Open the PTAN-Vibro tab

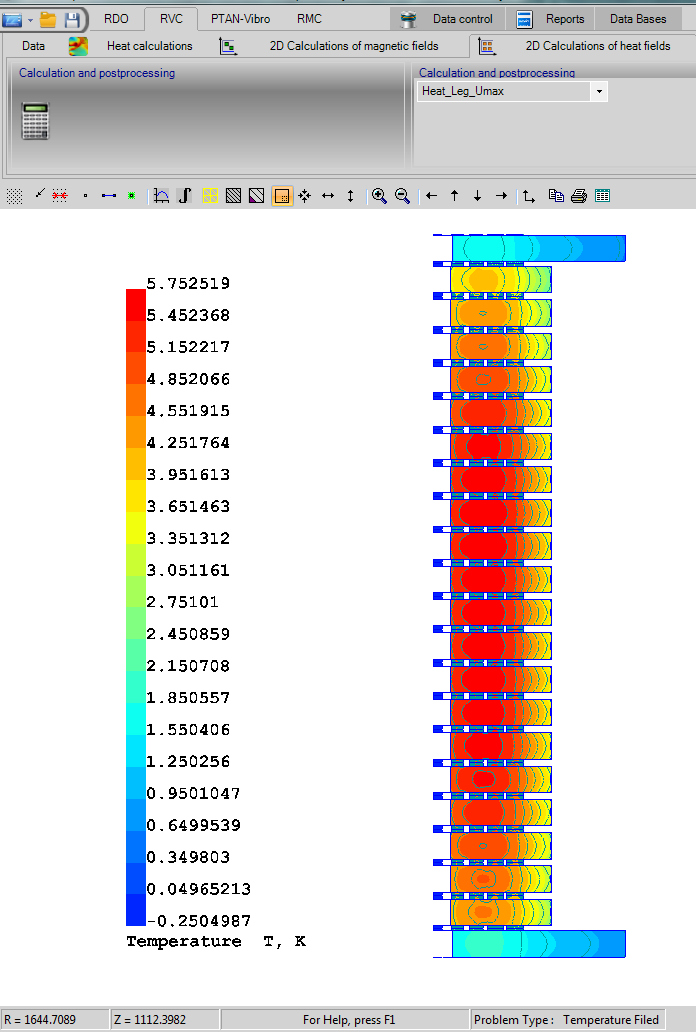pos(240,19)
